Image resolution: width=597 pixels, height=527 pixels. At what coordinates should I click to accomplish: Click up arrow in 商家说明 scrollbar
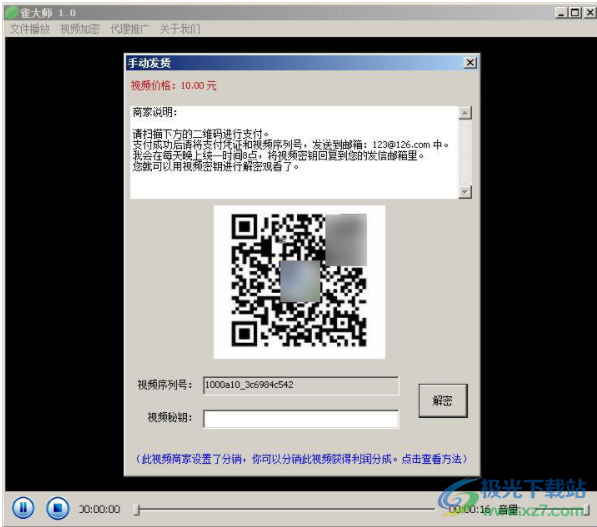click(x=465, y=113)
